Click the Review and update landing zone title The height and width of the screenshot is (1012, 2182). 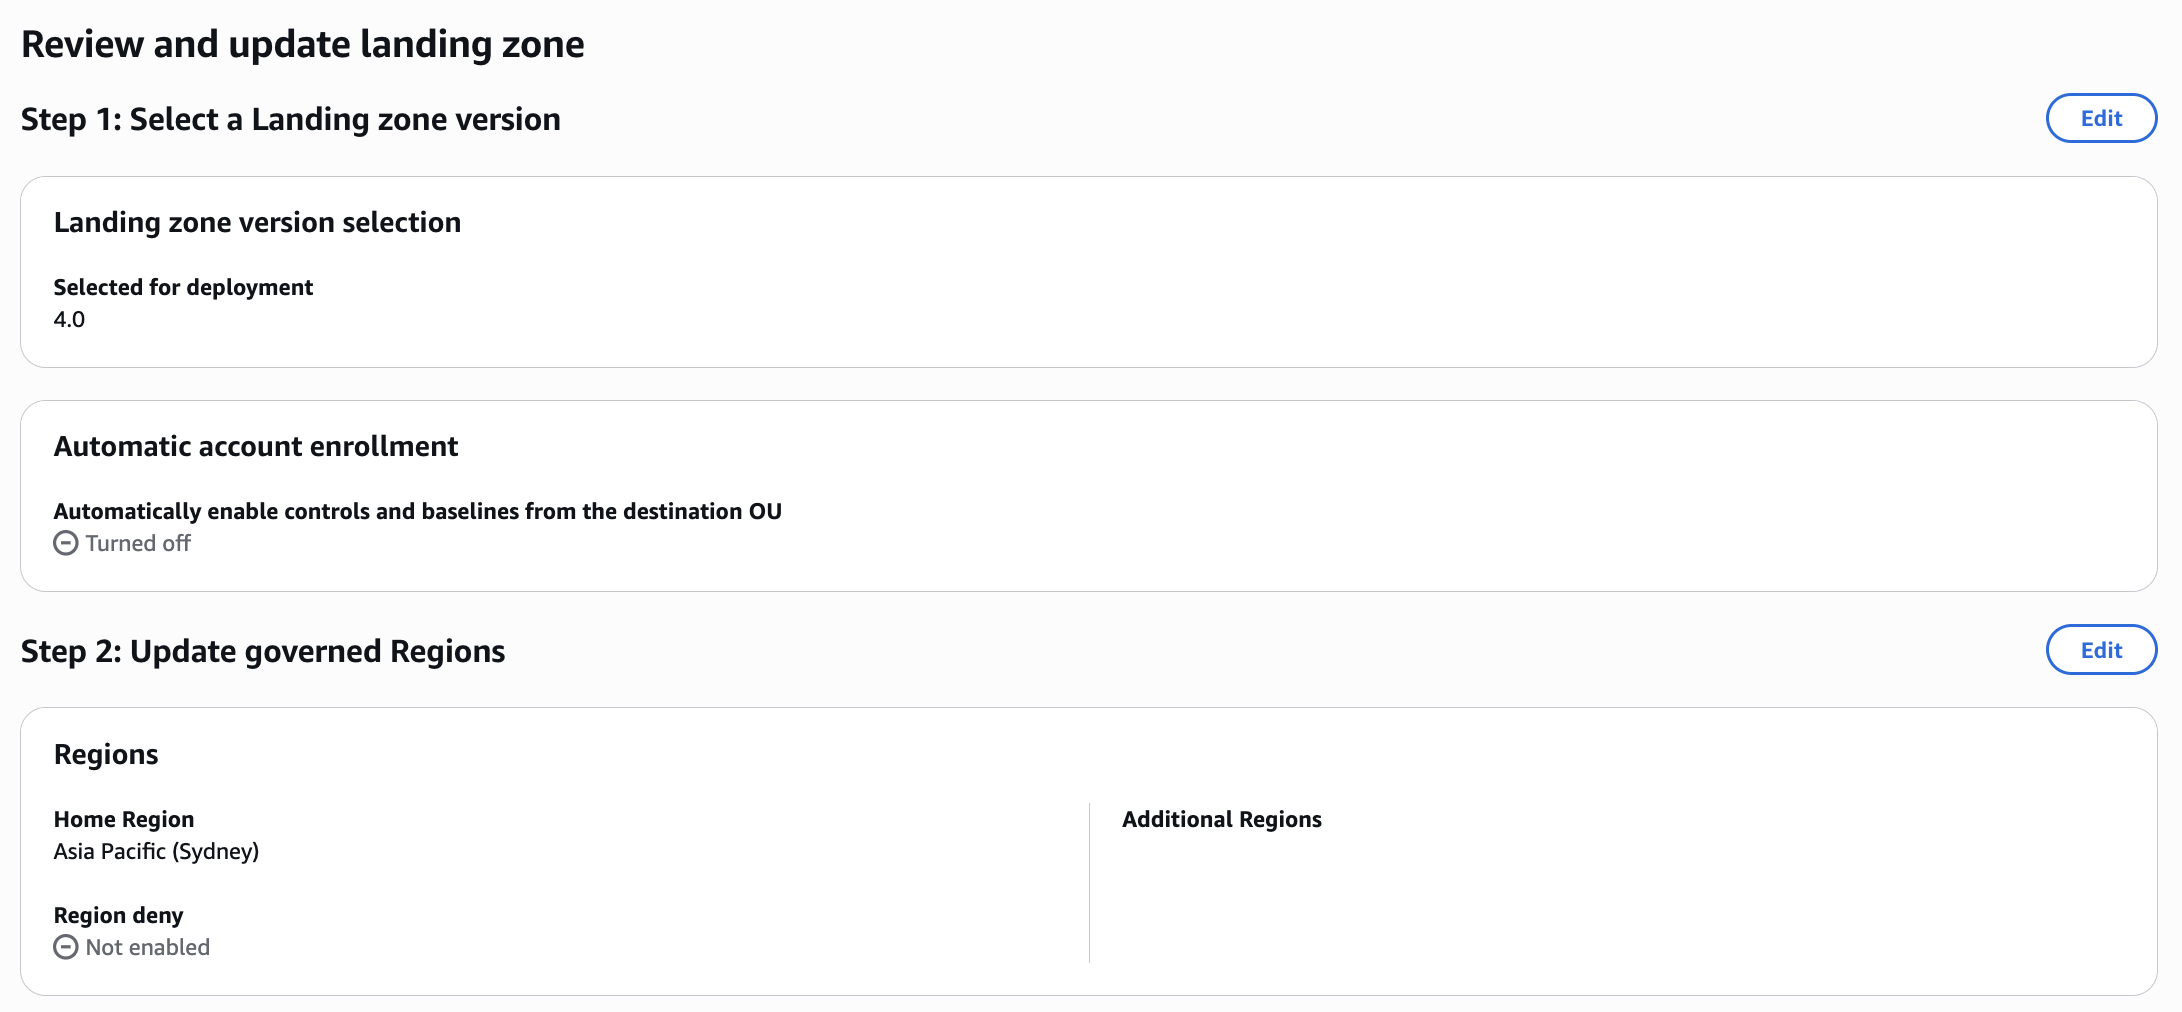coord(303,43)
